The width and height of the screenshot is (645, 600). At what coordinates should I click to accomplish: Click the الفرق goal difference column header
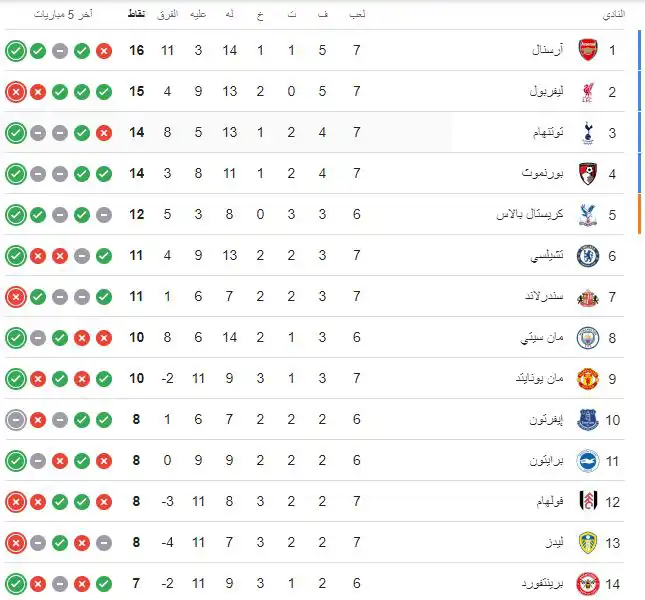coord(168,16)
